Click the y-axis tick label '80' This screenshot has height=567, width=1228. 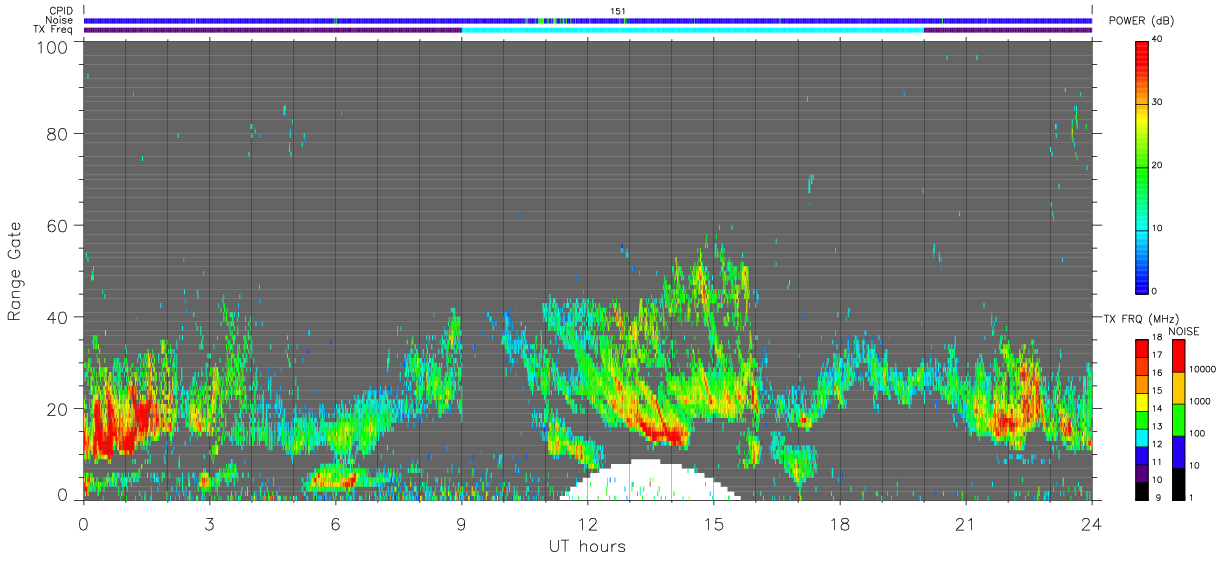[57, 133]
